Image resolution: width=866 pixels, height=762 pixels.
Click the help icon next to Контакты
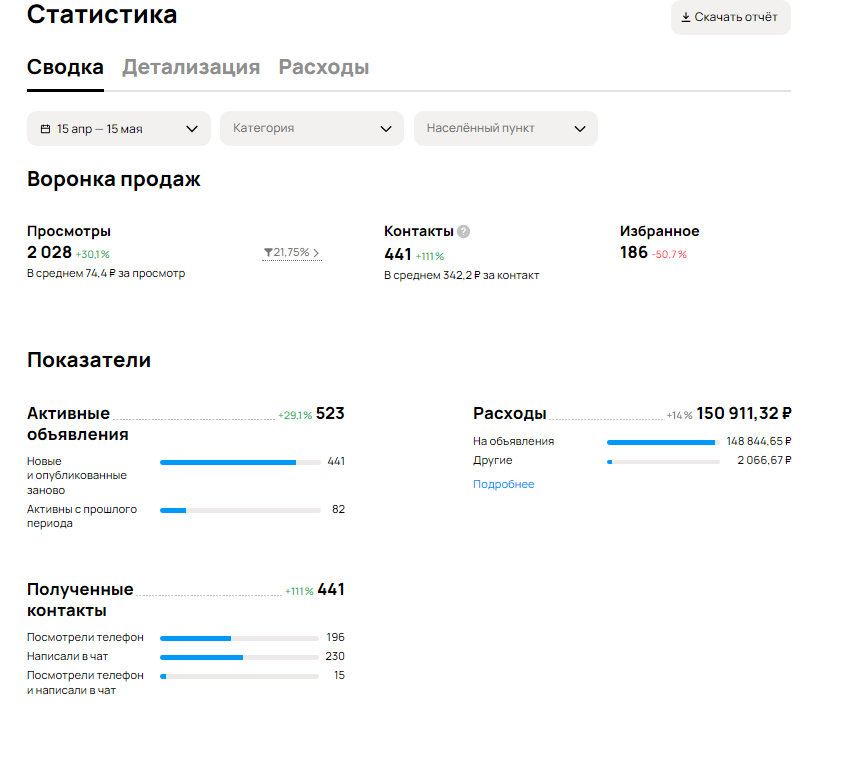[463, 231]
